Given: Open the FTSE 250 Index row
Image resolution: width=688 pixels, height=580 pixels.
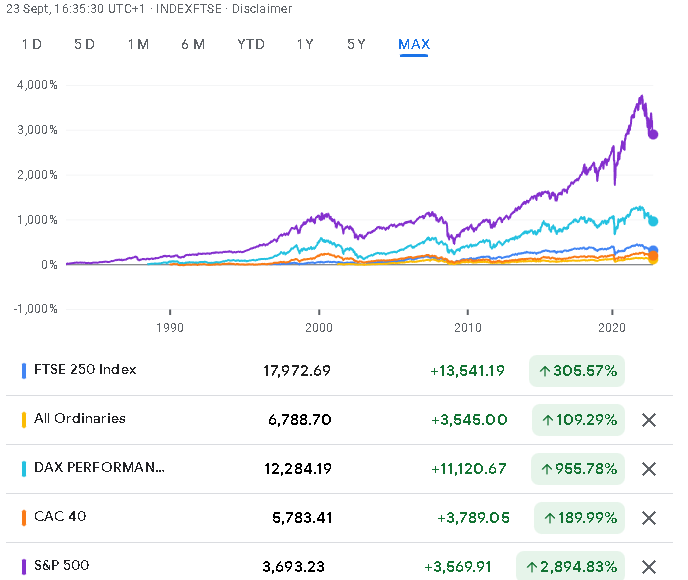Looking at the screenshot, I should pos(339,371).
